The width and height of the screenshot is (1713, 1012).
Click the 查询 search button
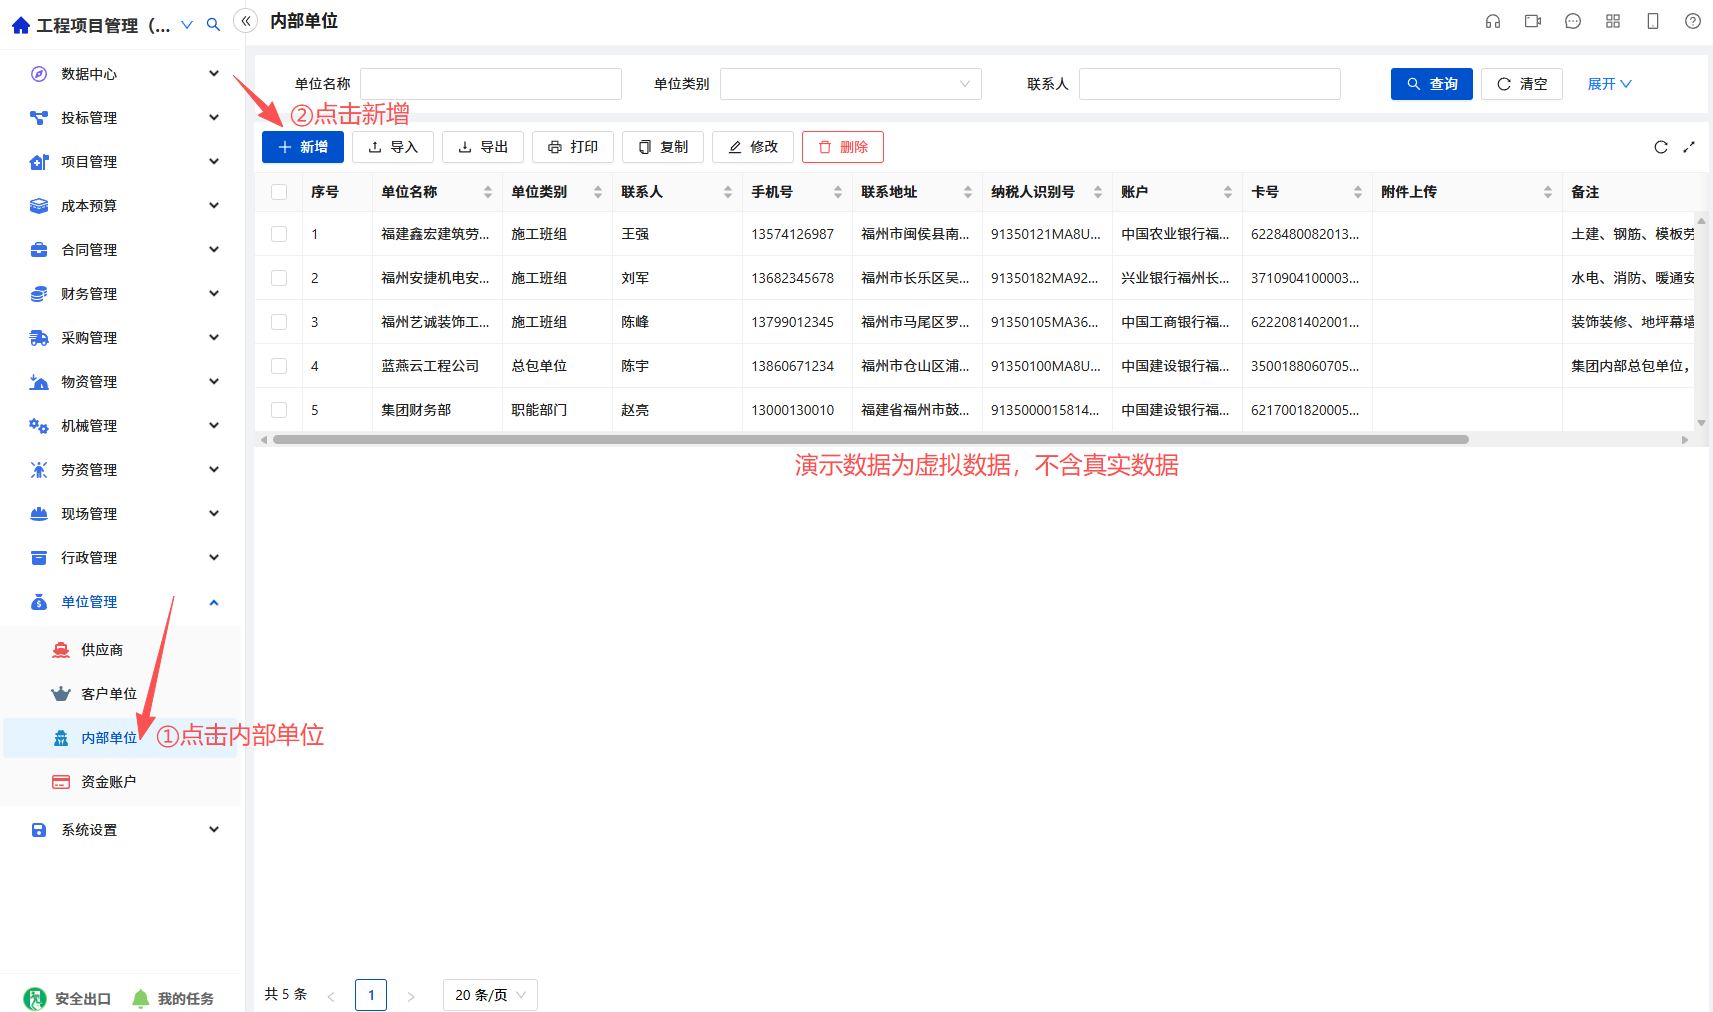(1432, 84)
